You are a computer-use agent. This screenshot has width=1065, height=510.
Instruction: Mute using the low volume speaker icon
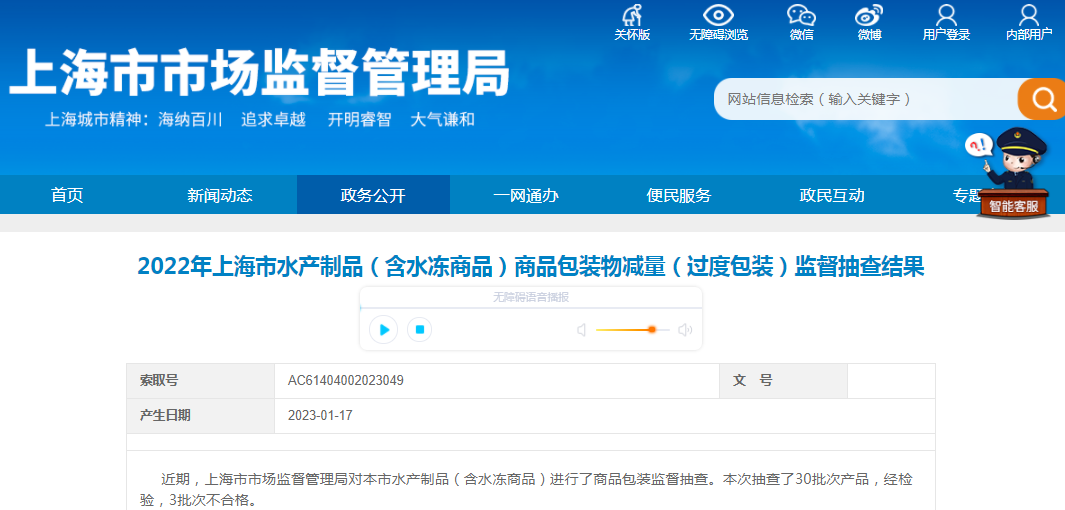[x=581, y=330]
